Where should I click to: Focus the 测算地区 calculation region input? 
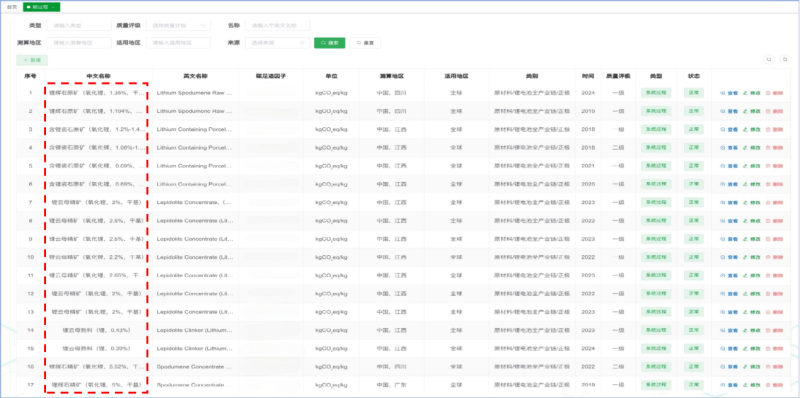tap(79, 43)
